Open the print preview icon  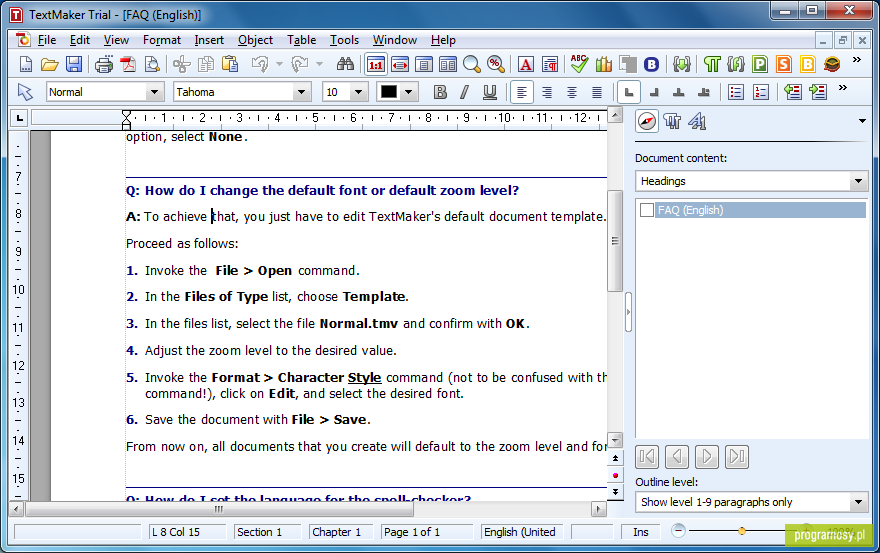click(x=152, y=64)
